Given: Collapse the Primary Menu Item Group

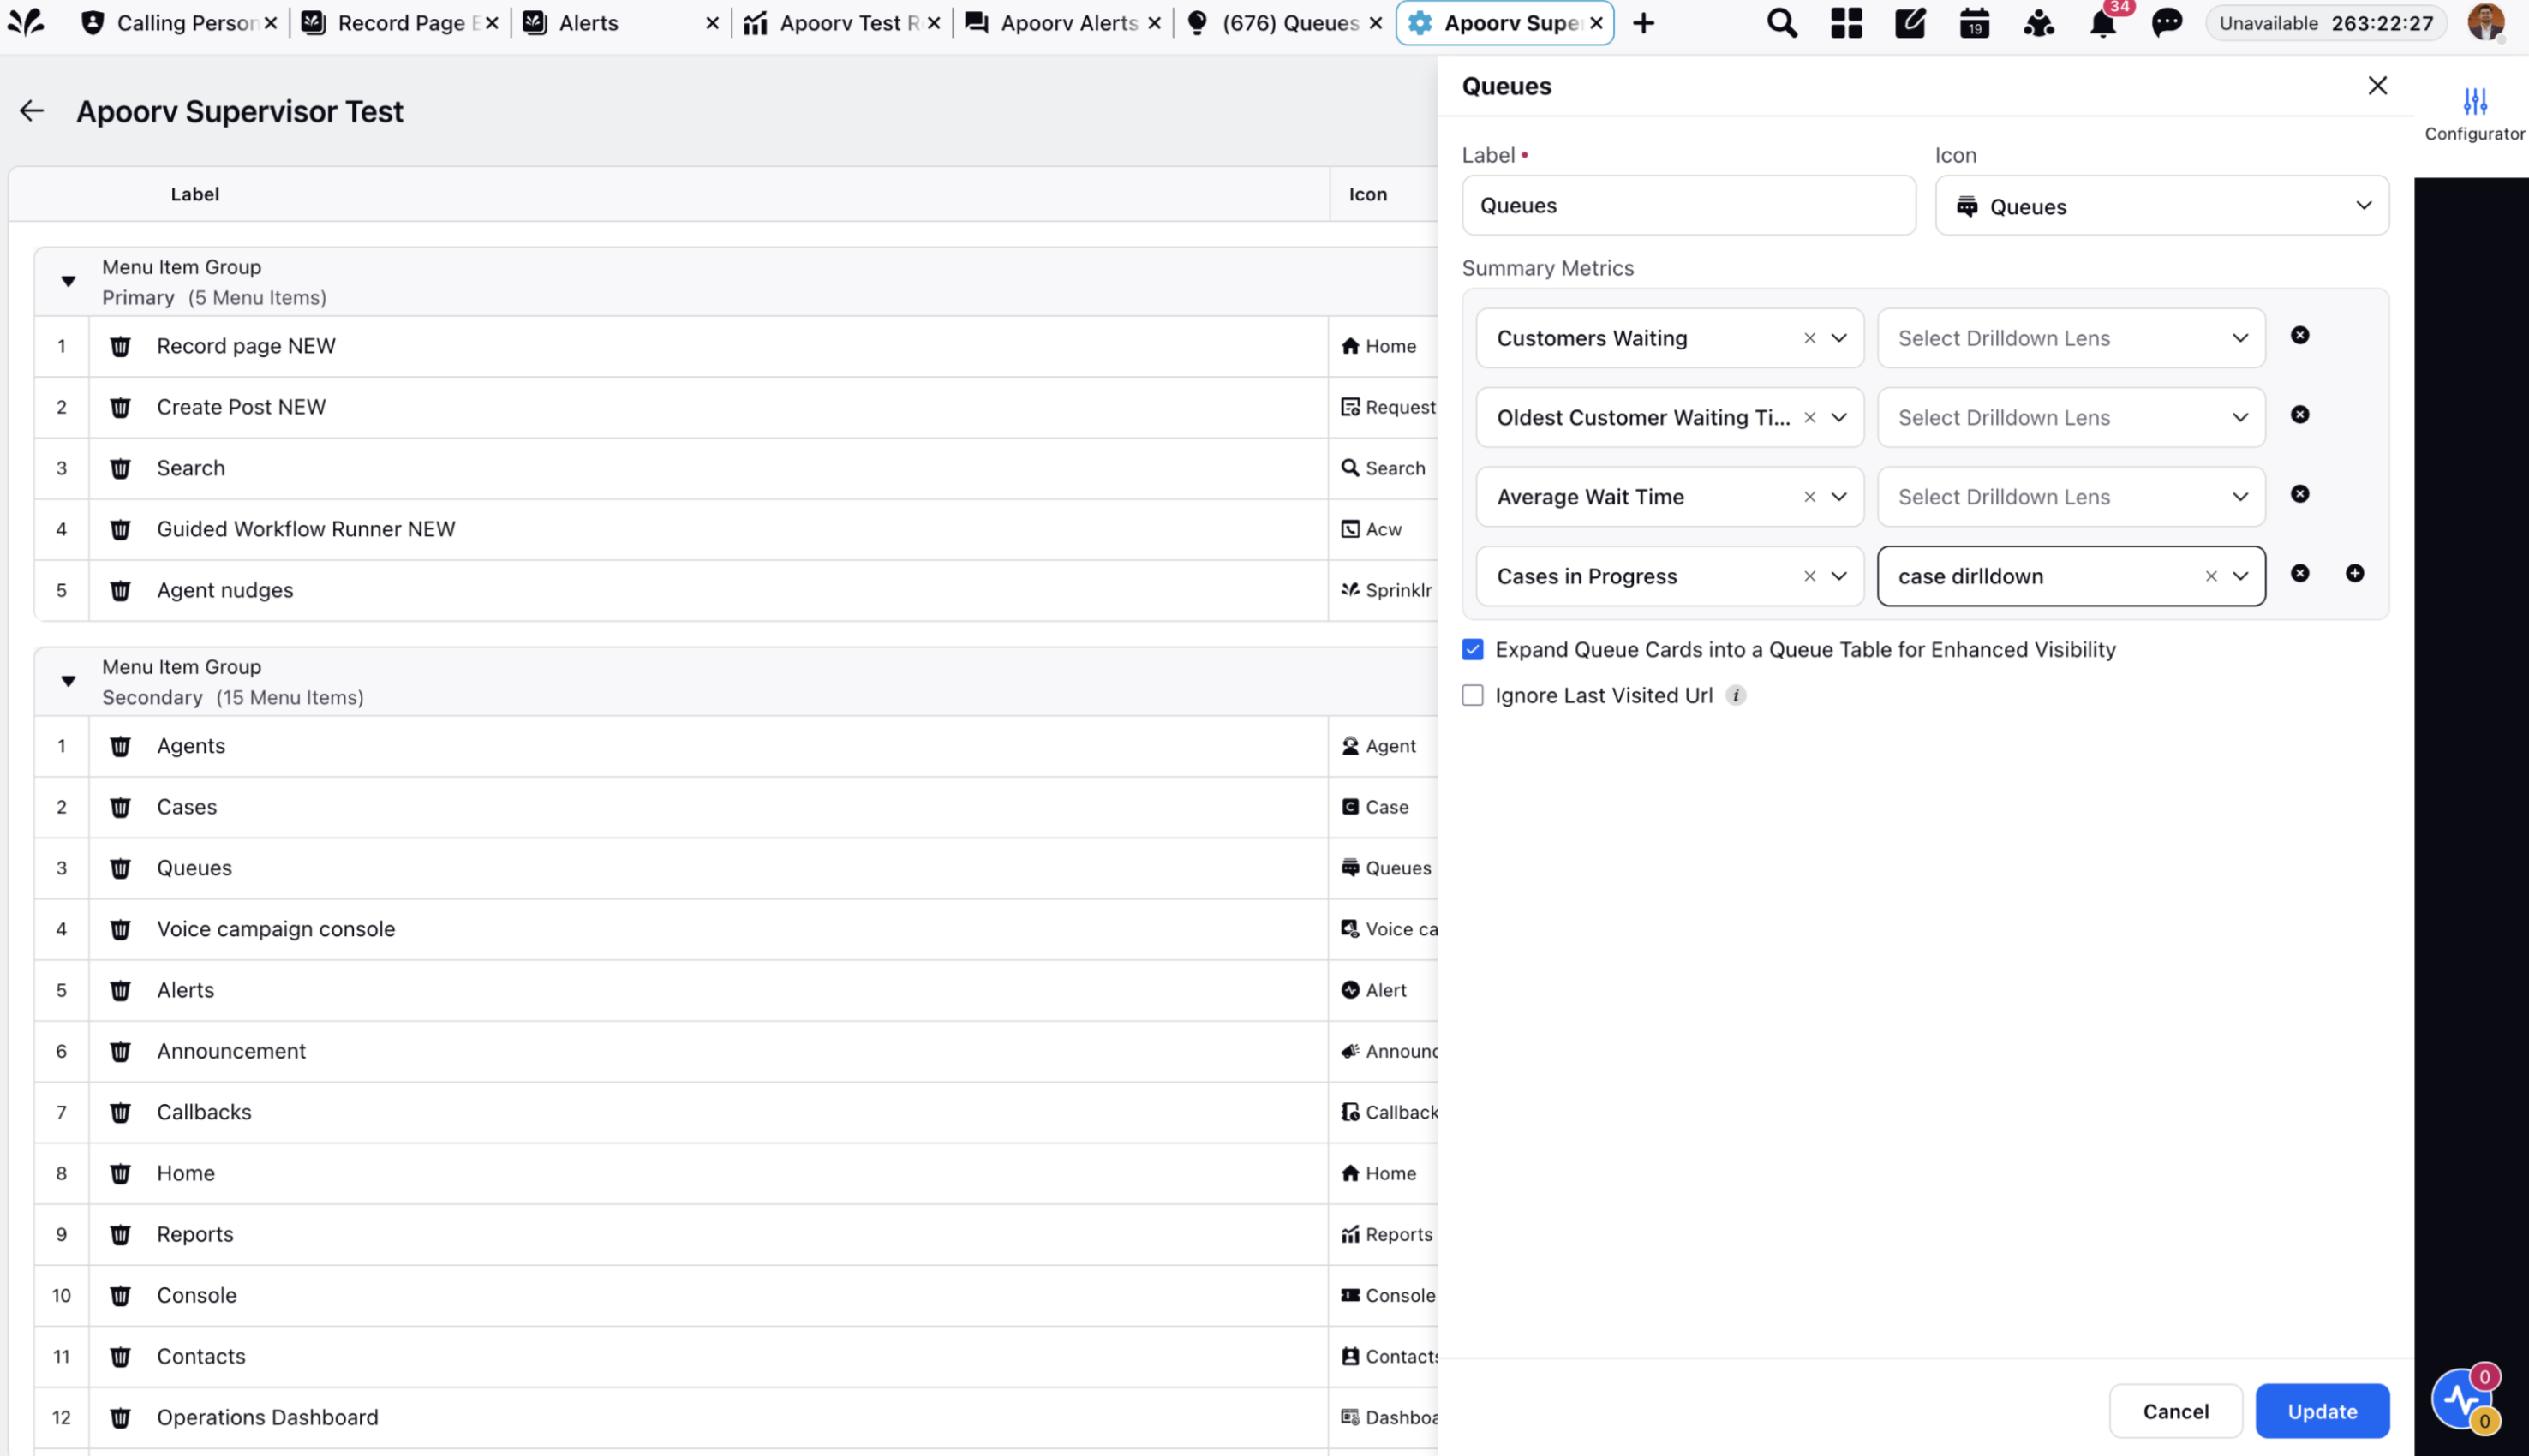Looking at the screenshot, I should [x=68, y=281].
